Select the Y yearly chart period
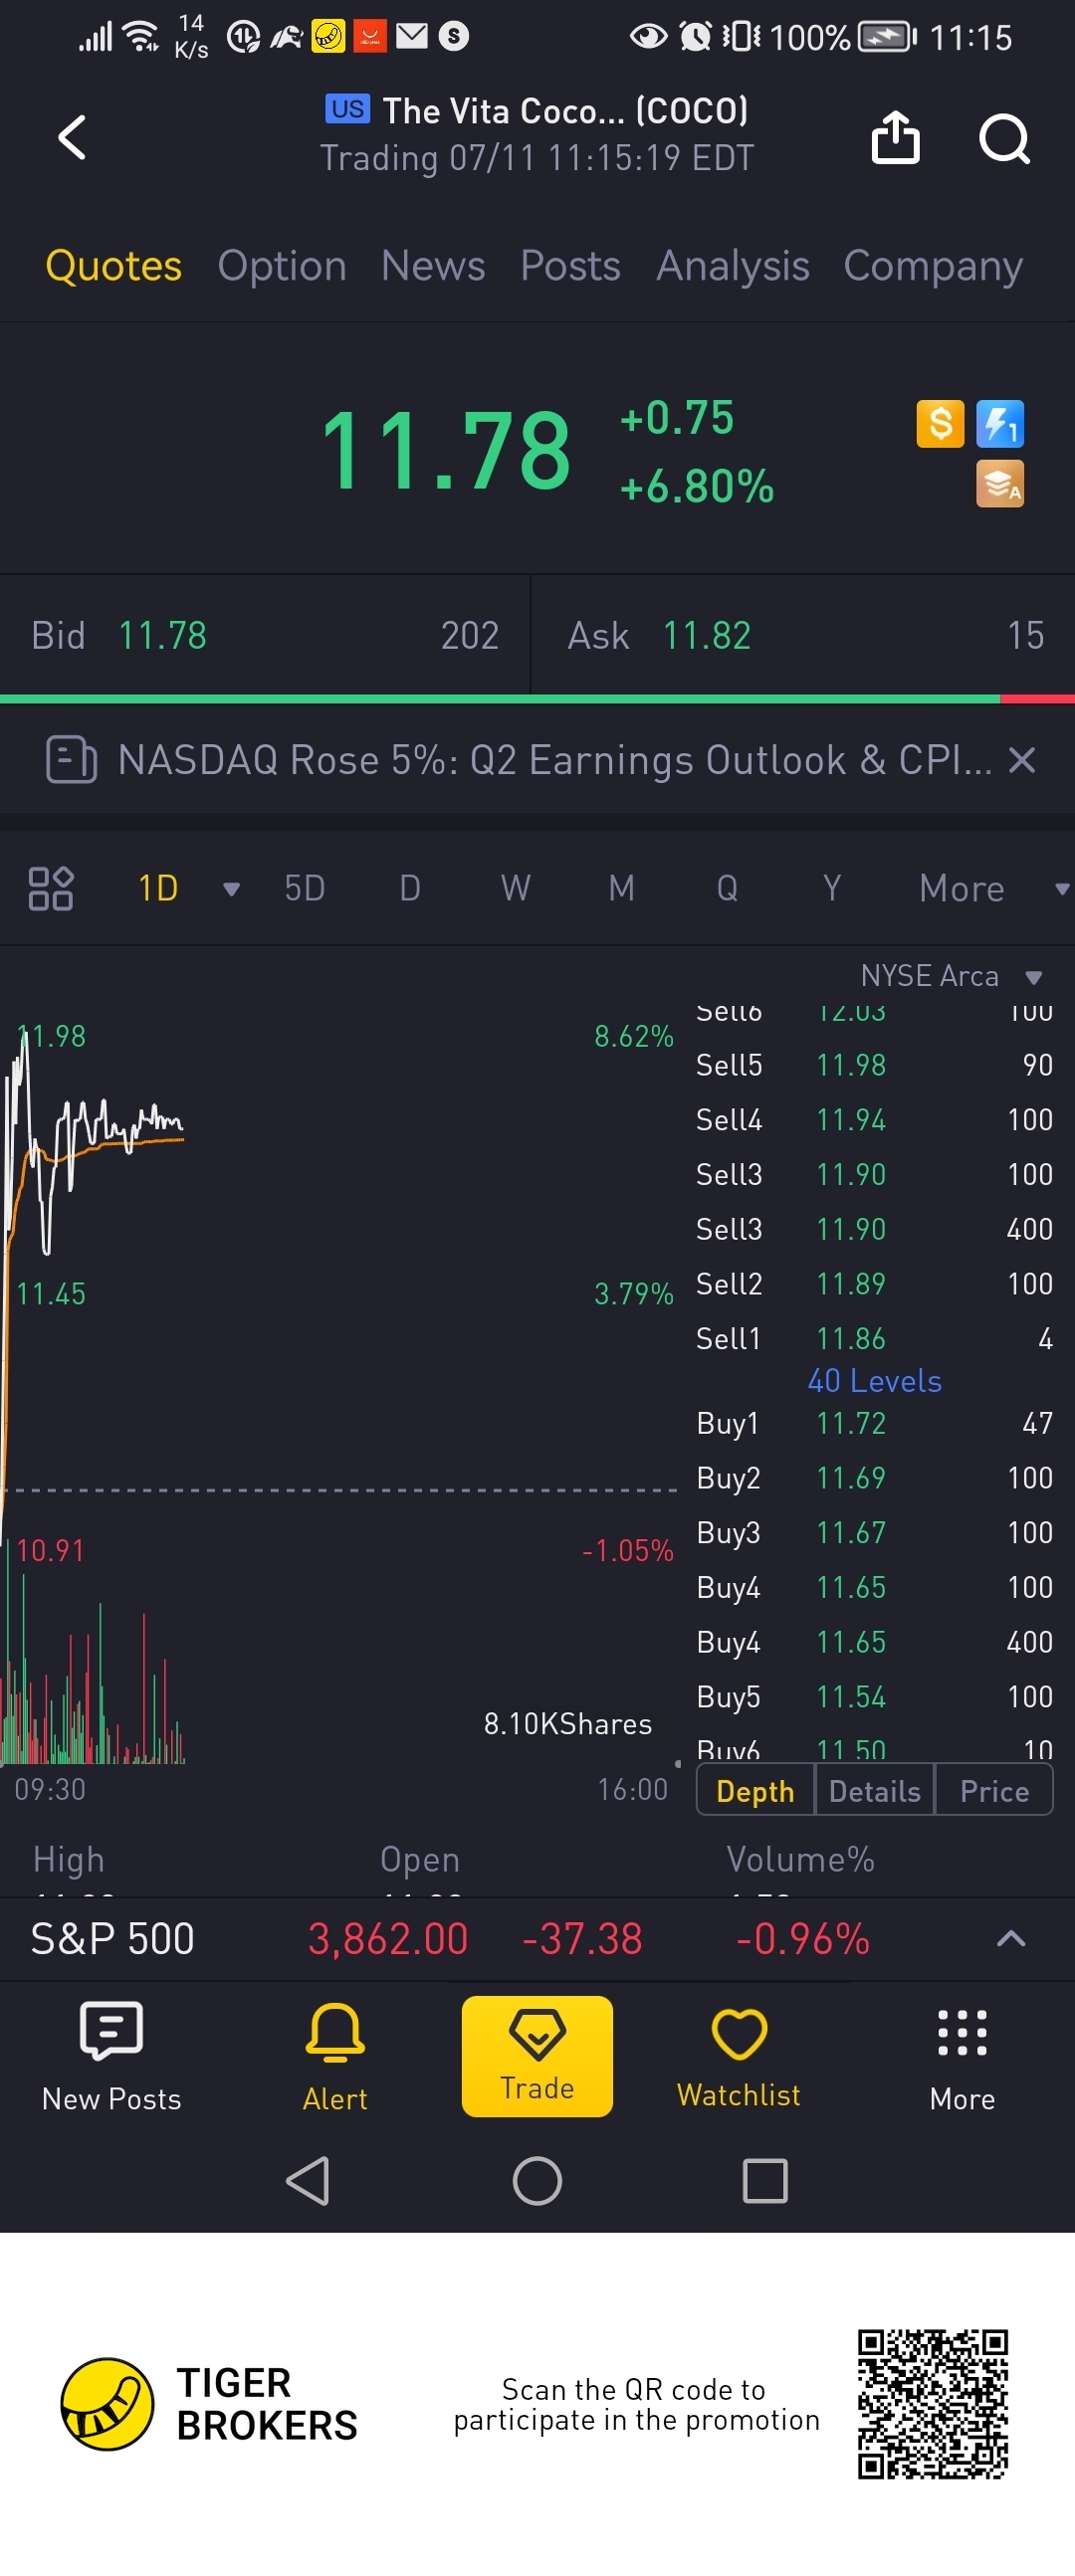1075x2576 pixels. coord(831,888)
